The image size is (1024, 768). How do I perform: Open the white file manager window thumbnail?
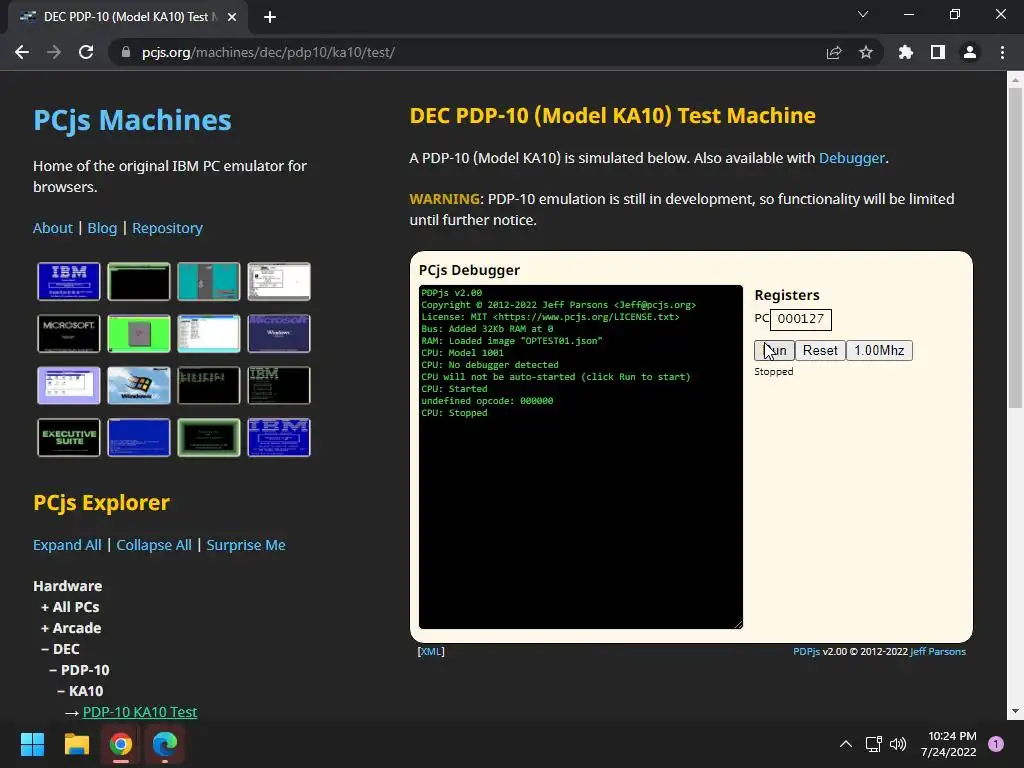[208, 334]
